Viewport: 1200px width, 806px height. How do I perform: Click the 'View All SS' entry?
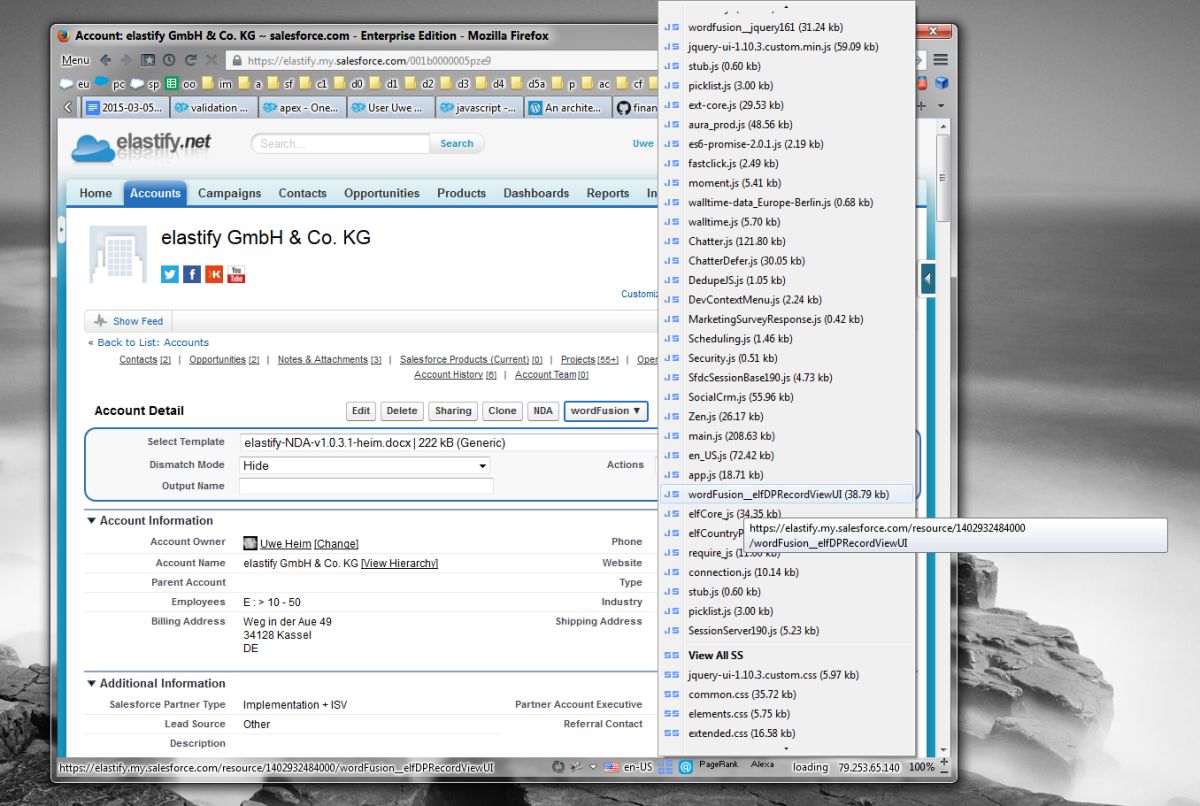788,655
